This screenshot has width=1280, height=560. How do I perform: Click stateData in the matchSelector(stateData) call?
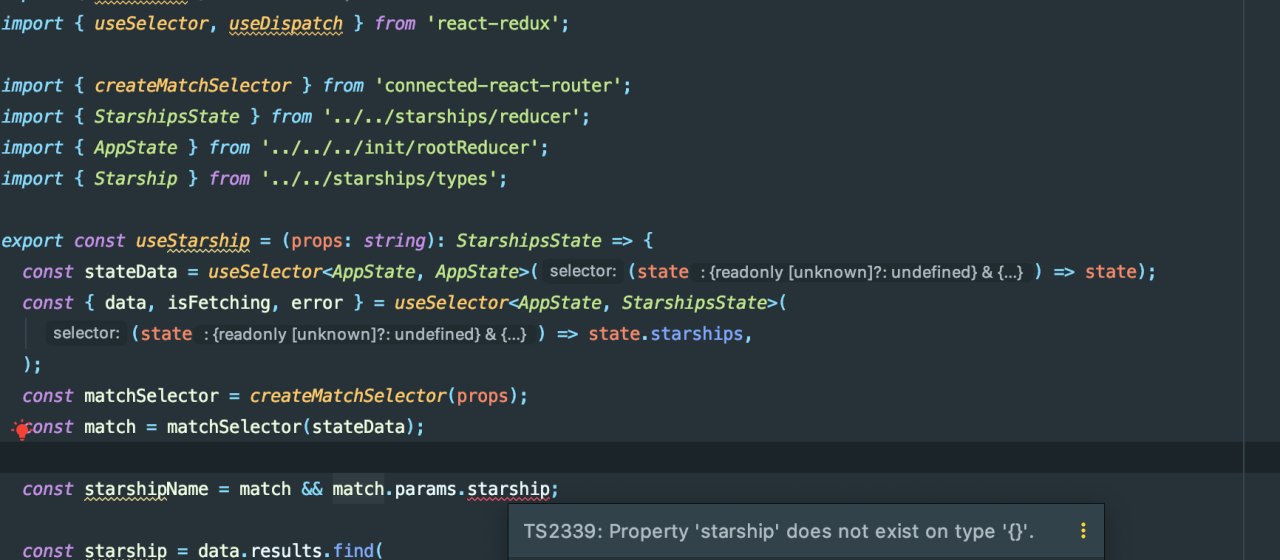pos(358,427)
